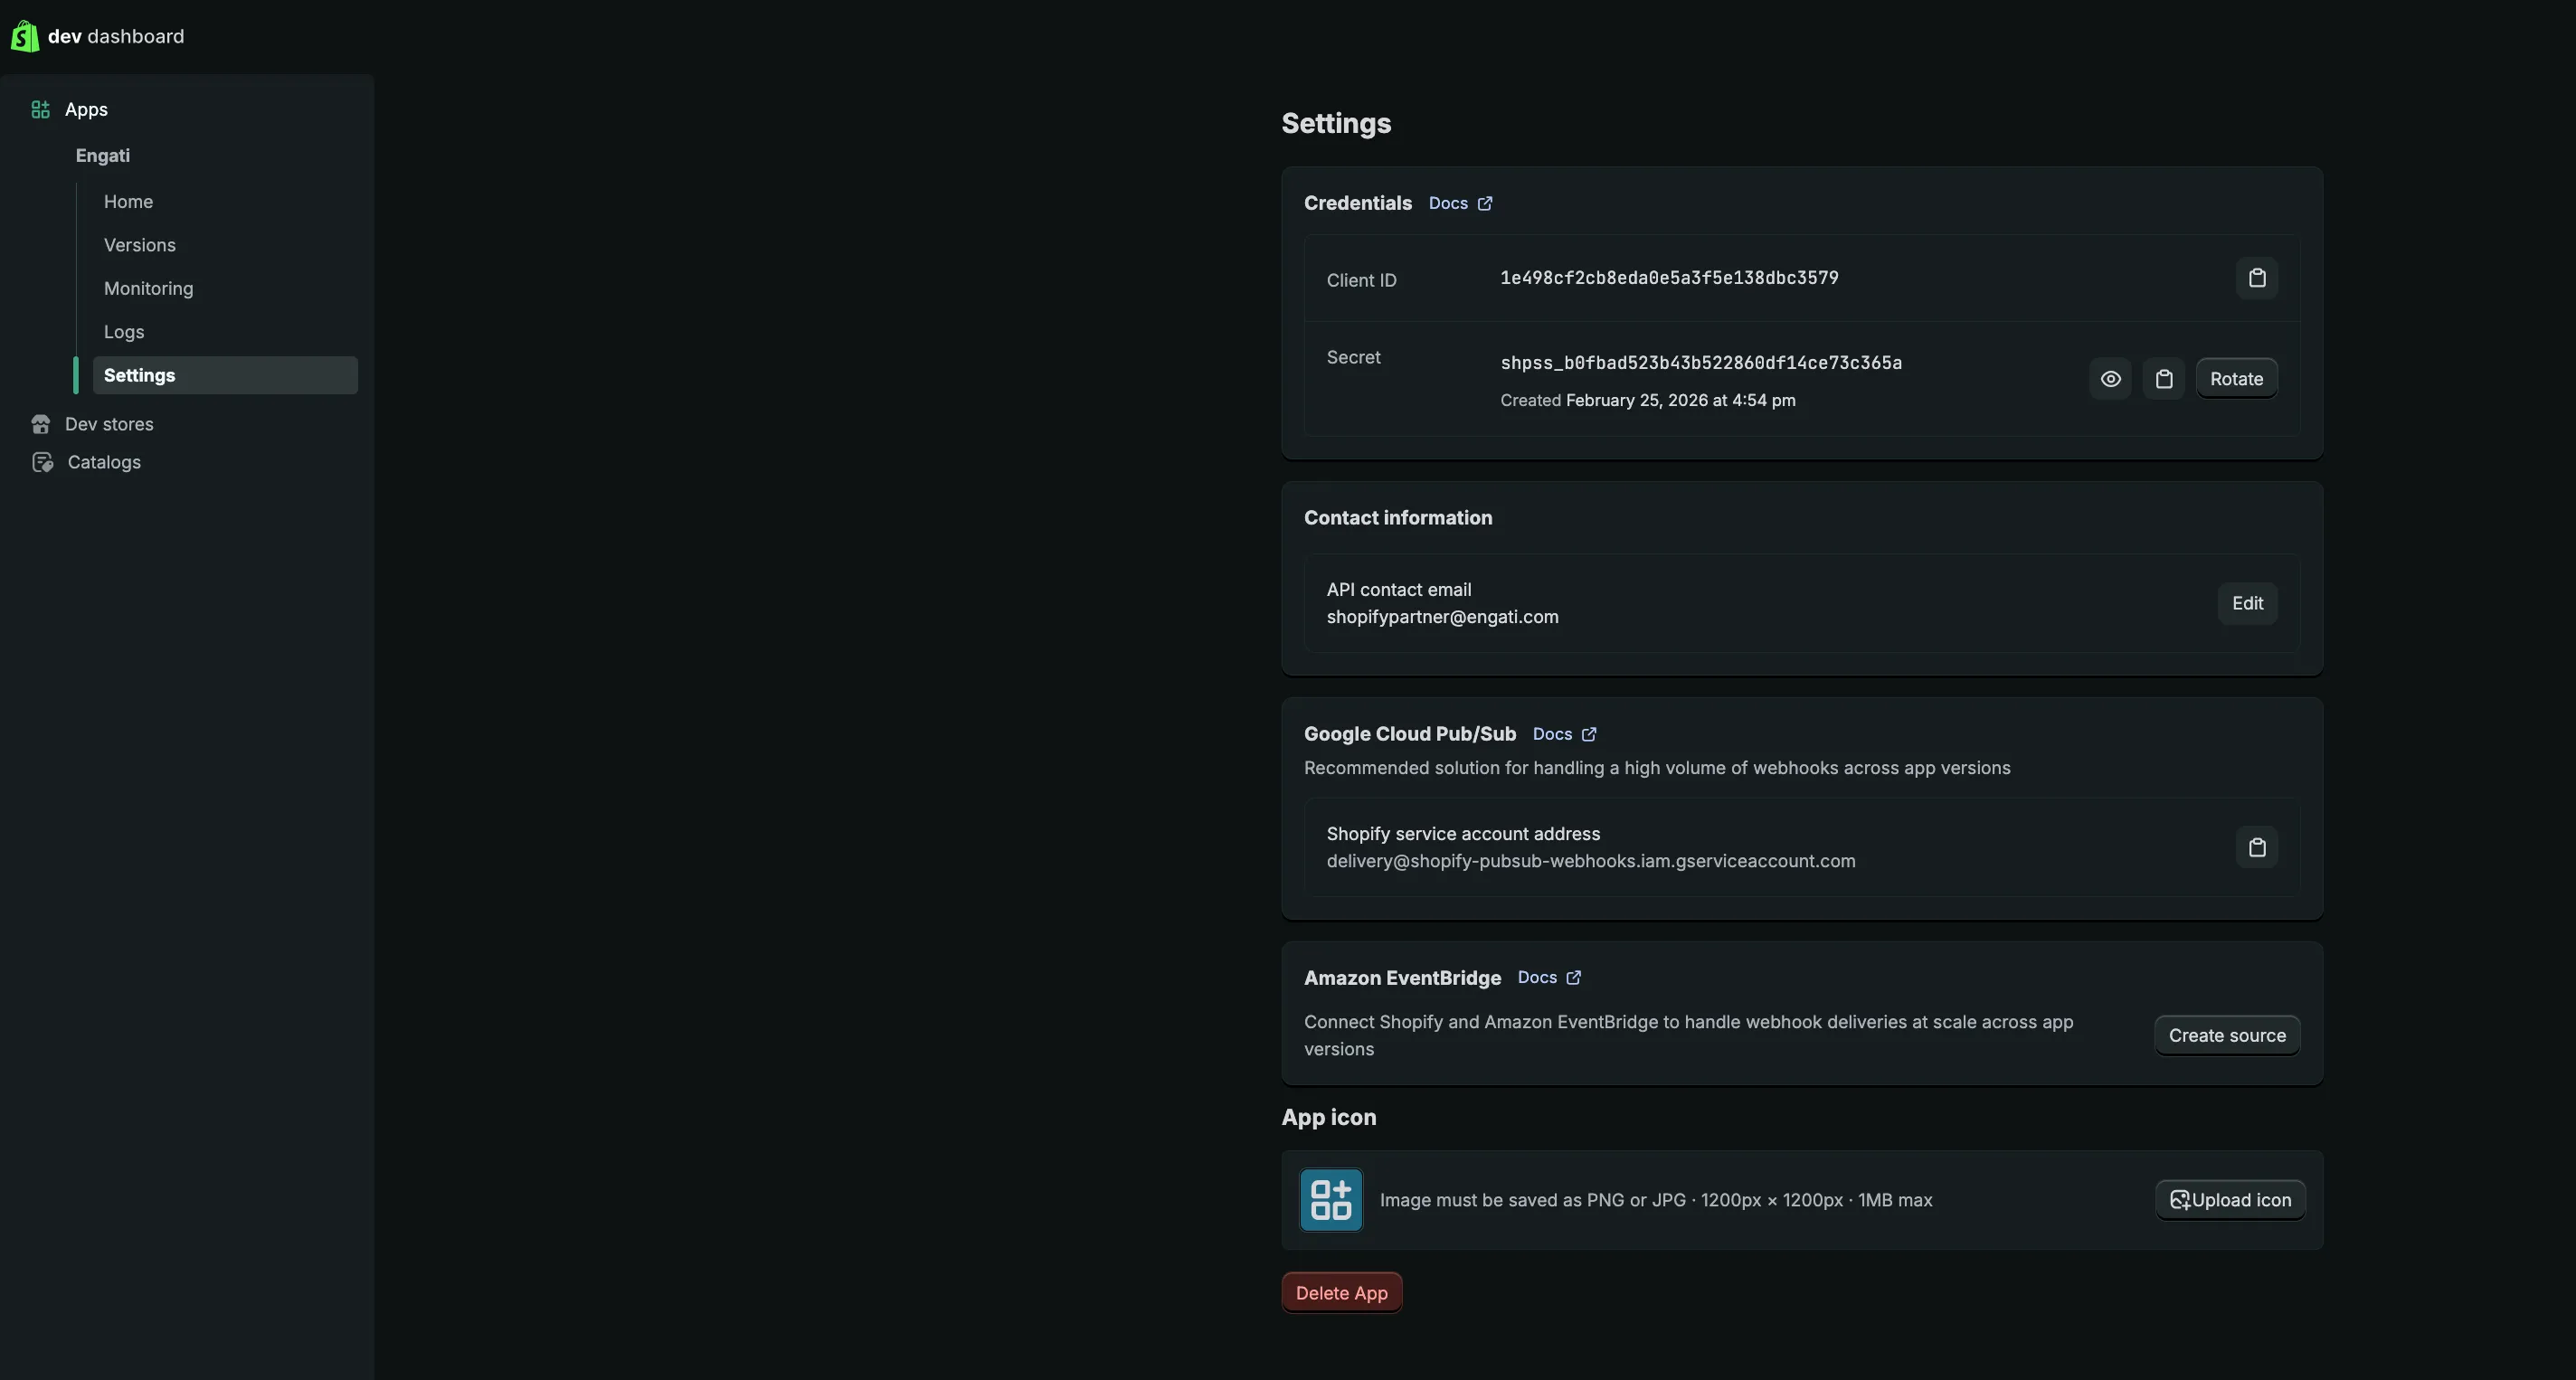Copy the Client ID to clipboard
This screenshot has height=1380, width=2576.
(x=2257, y=278)
